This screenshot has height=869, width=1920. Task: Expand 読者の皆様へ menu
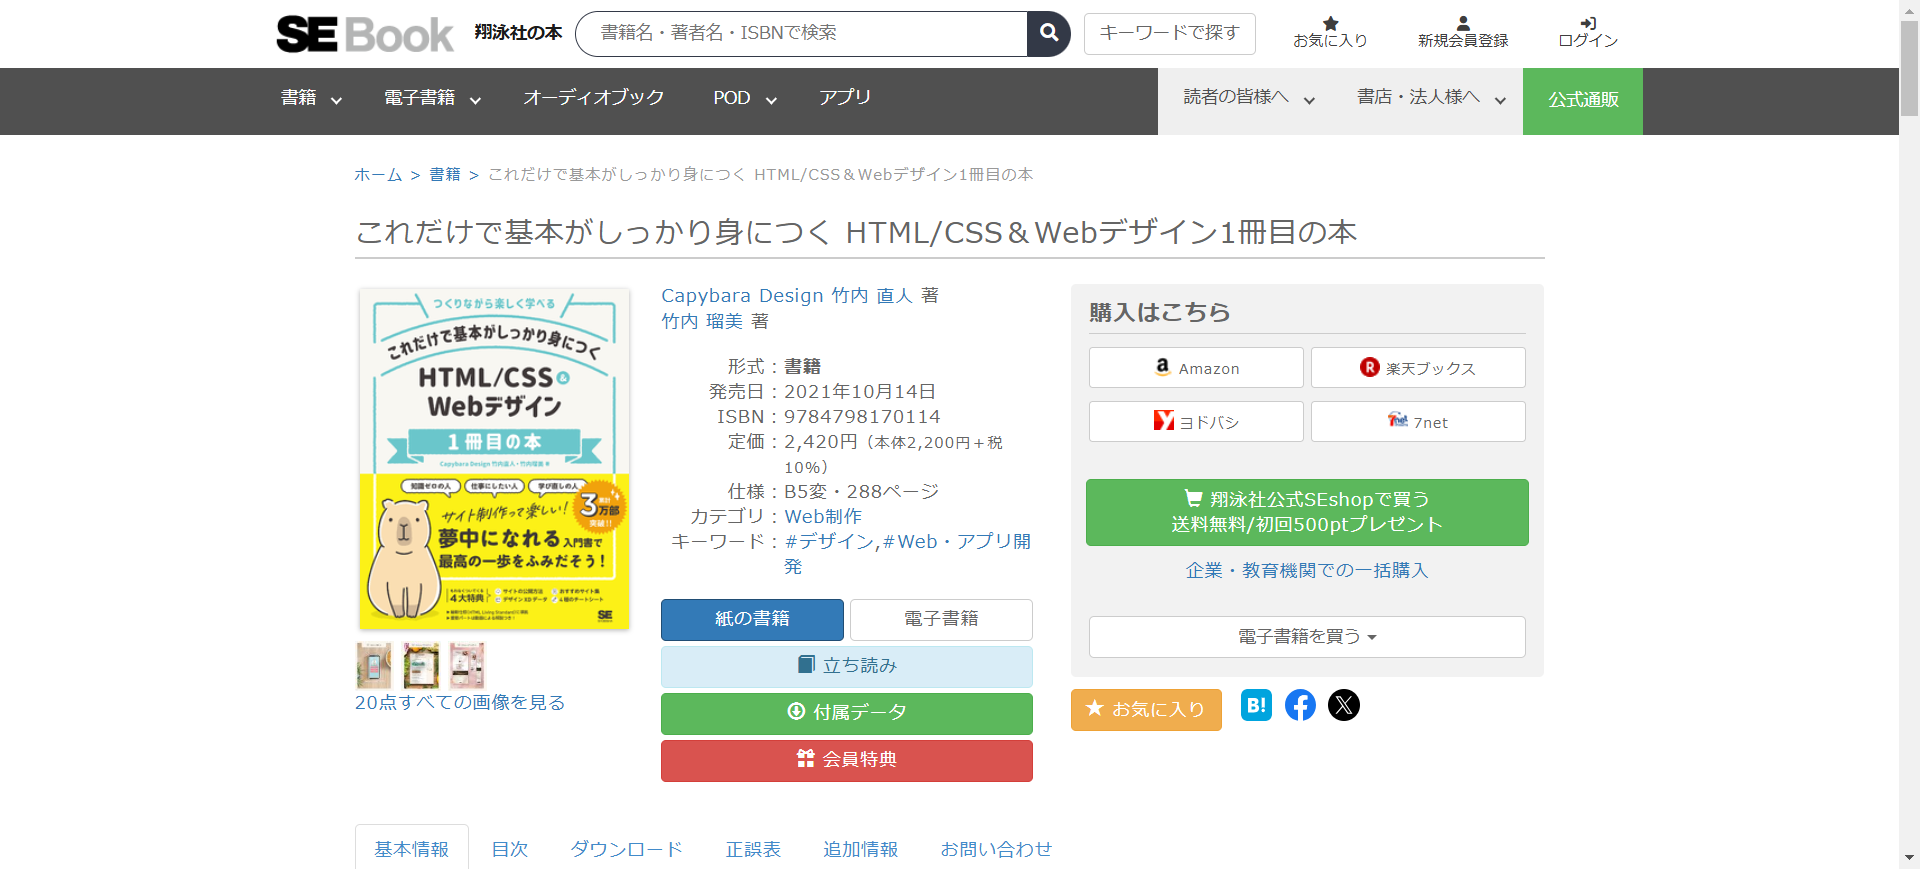tap(1249, 98)
